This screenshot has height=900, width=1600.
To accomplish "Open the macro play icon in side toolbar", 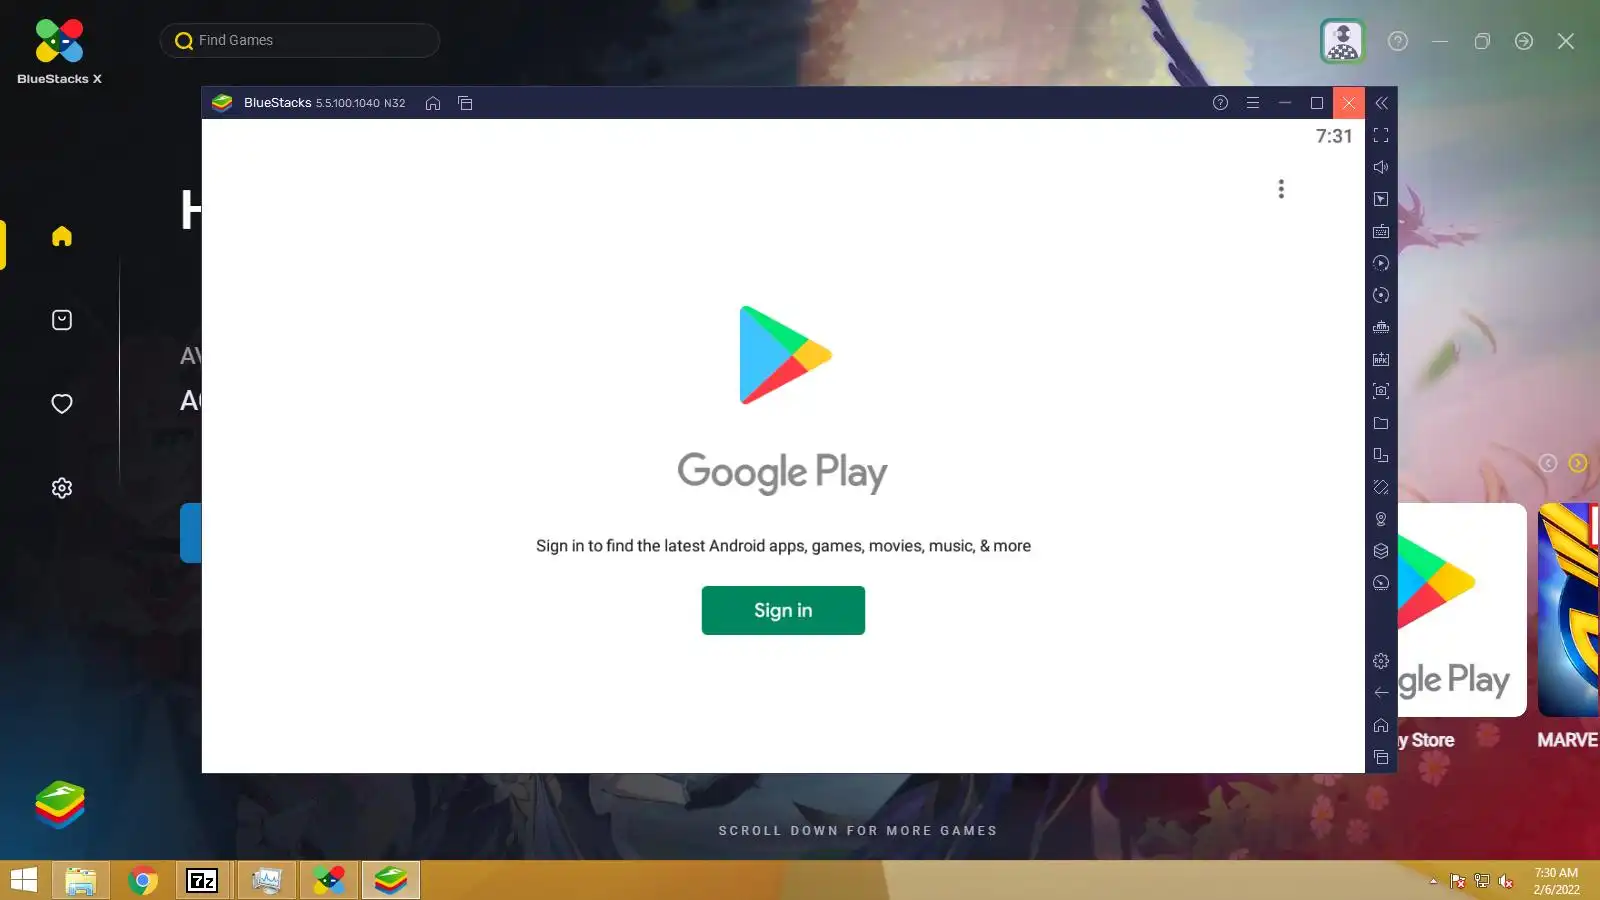I will (1381, 263).
